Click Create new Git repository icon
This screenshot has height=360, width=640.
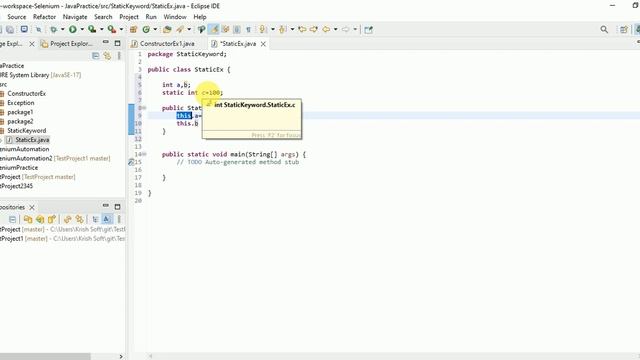tap(51, 219)
